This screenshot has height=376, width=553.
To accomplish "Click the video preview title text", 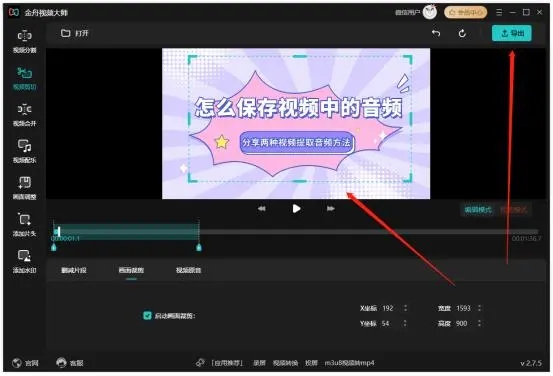I will (x=298, y=107).
